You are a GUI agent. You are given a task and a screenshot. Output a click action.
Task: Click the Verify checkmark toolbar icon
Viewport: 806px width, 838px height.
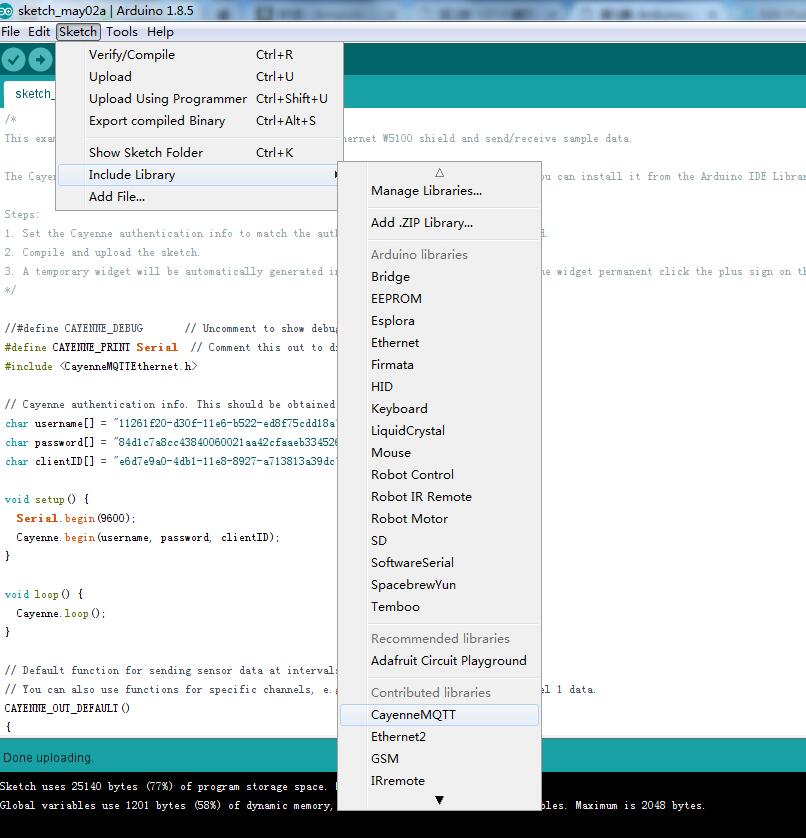tap(13, 59)
